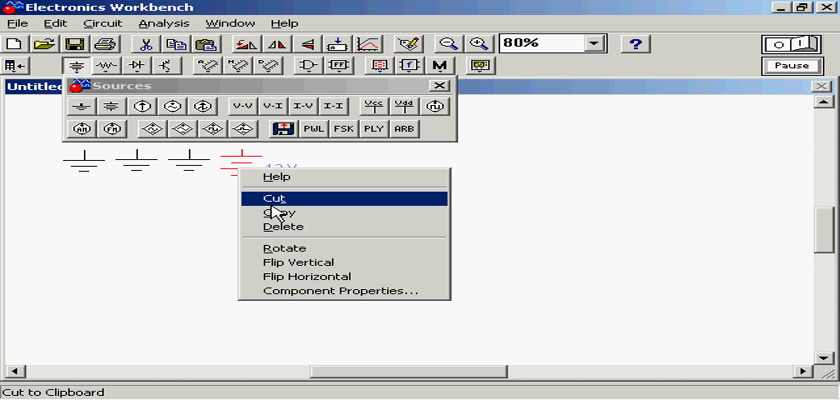Image resolution: width=840 pixels, height=400 pixels.
Task: Pick the PWL source button
Action: [313, 129]
